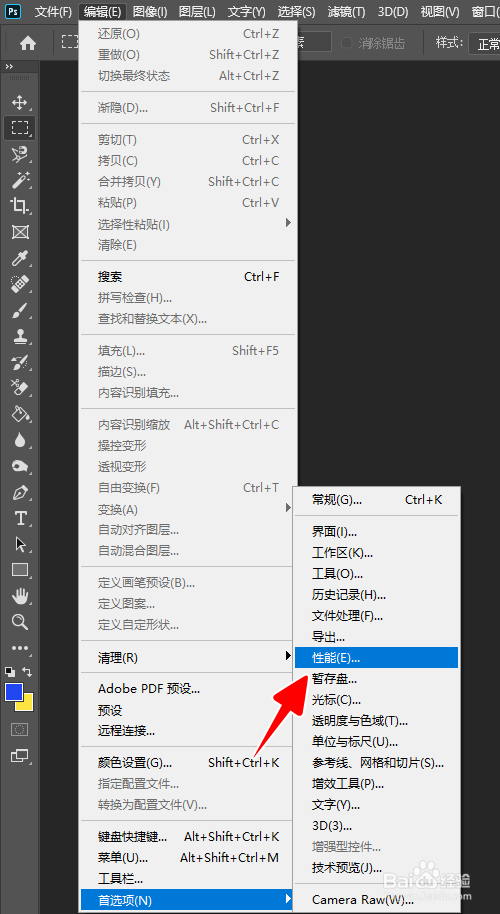Expand the Transform submenu arrow
This screenshot has height=914, width=500.
coord(287,508)
